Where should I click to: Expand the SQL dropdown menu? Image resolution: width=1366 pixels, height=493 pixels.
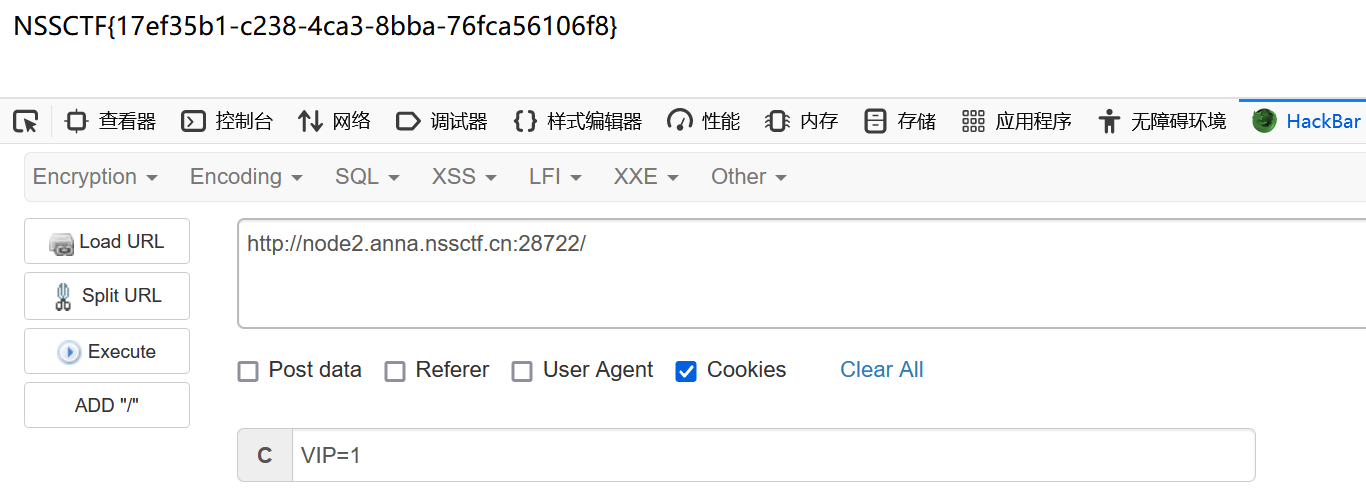[367, 177]
